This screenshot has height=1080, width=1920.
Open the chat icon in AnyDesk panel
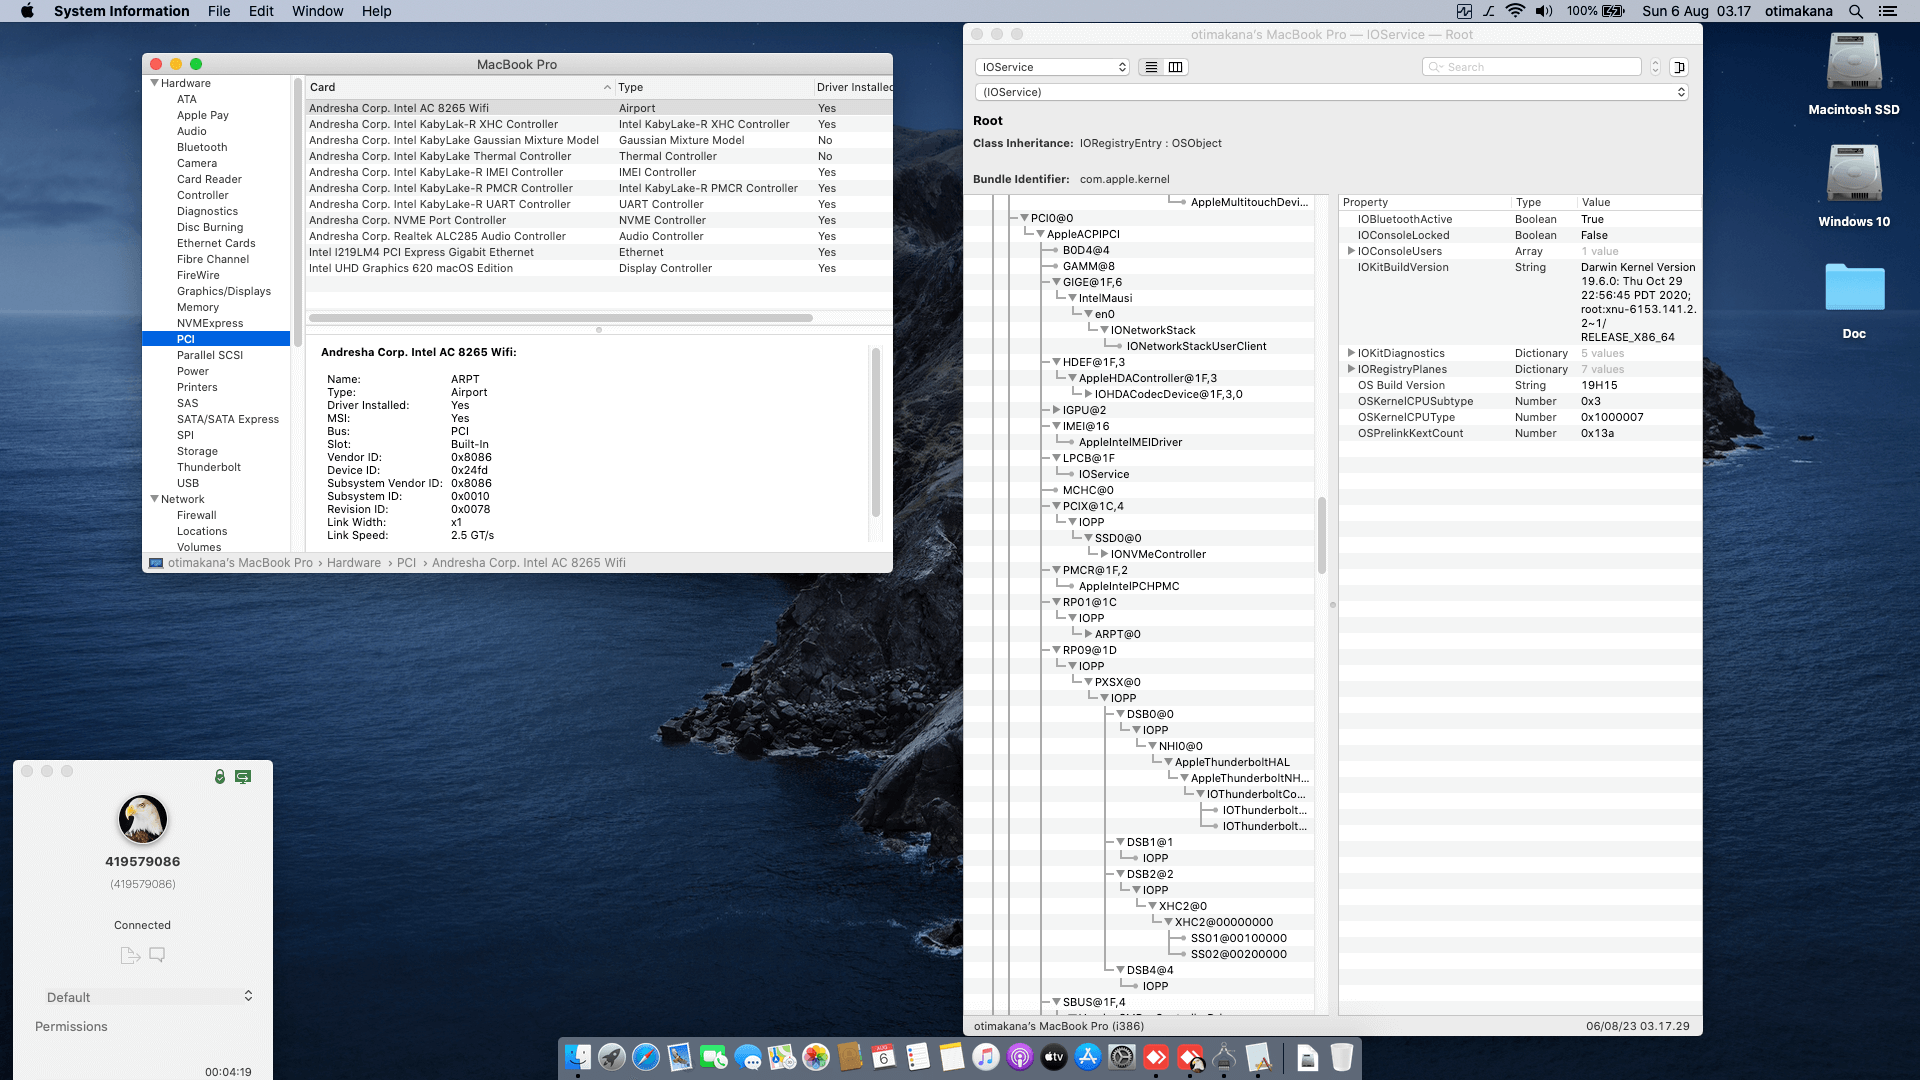coord(157,955)
